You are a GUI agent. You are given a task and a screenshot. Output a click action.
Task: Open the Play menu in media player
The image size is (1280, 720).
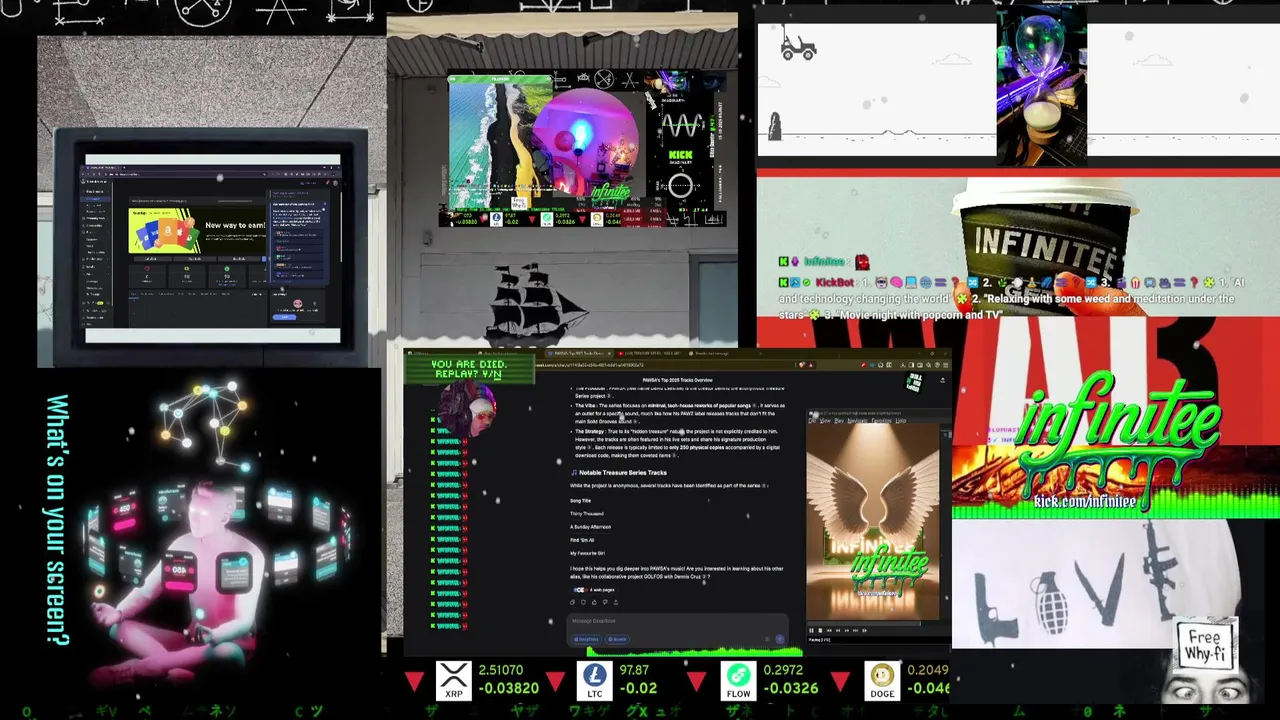coord(838,421)
